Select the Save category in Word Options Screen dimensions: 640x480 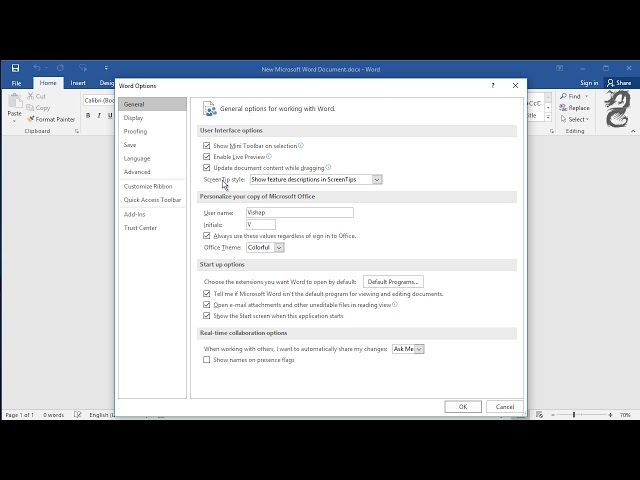point(152,145)
